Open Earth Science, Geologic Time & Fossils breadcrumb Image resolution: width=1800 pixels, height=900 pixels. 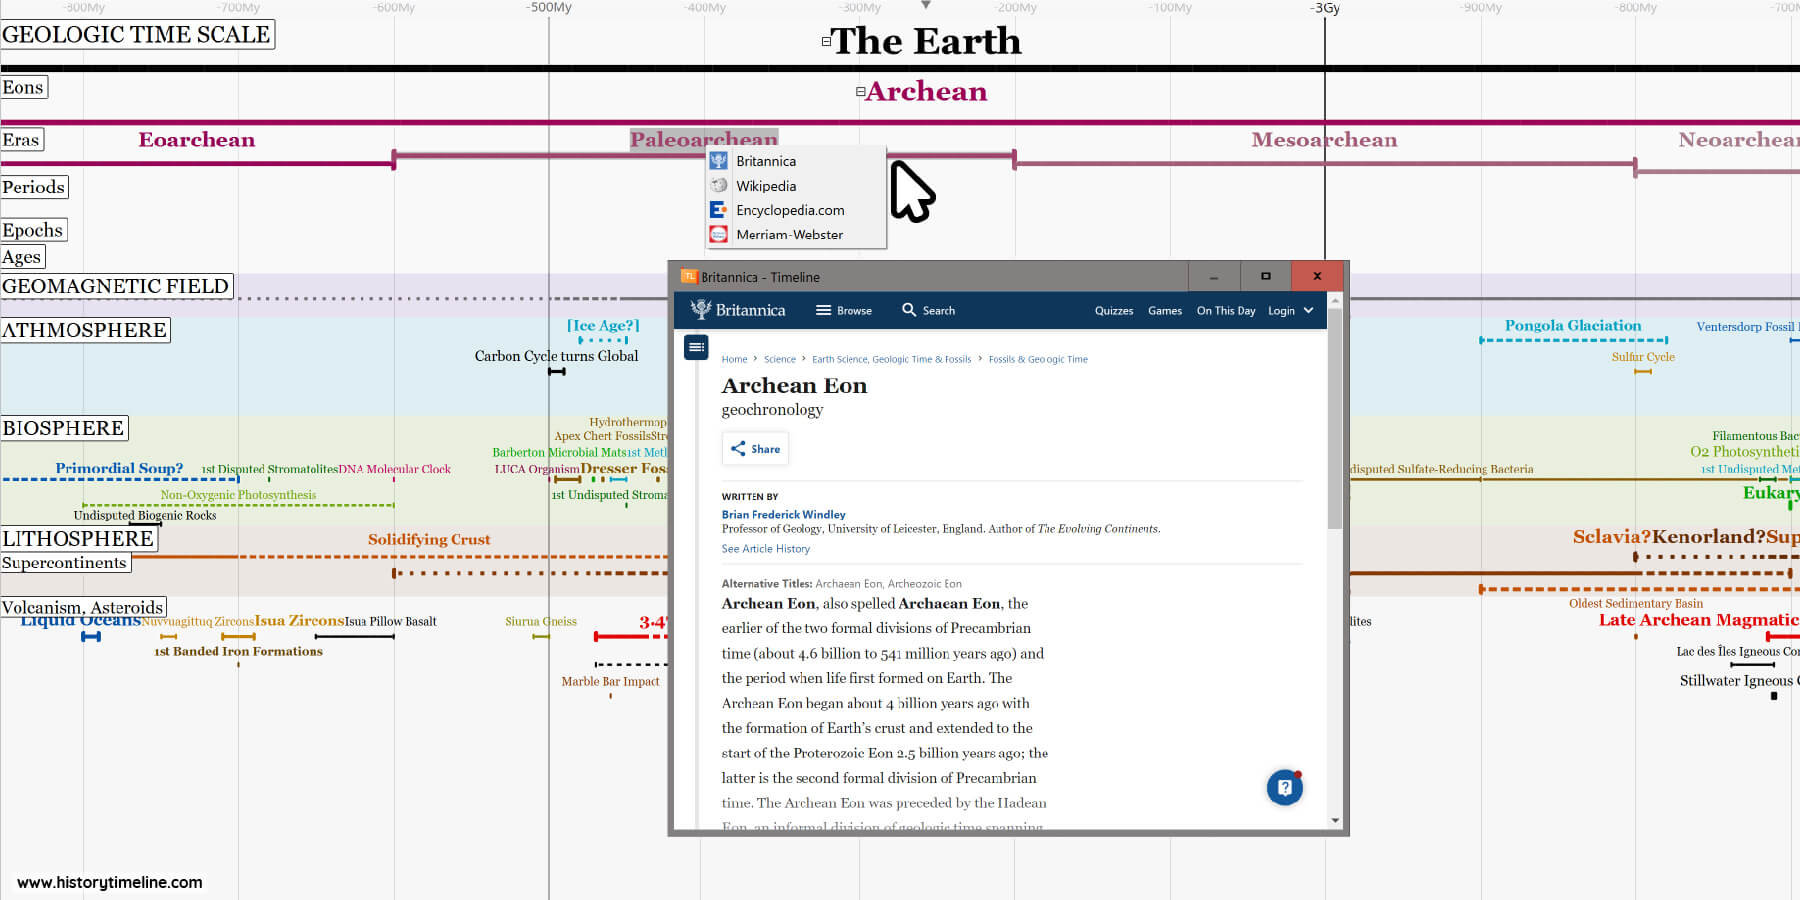[x=891, y=359]
